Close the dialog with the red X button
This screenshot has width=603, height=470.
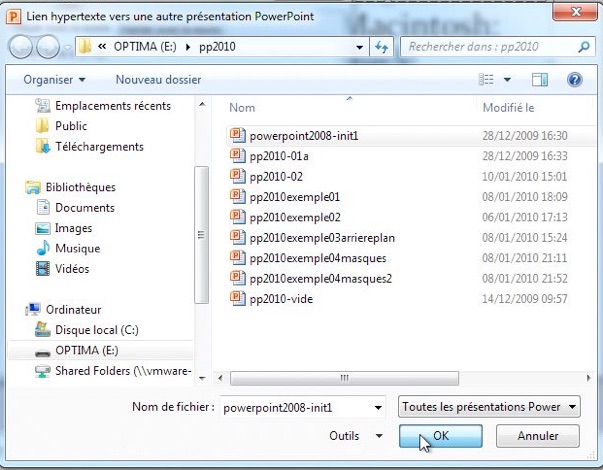(575, 12)
